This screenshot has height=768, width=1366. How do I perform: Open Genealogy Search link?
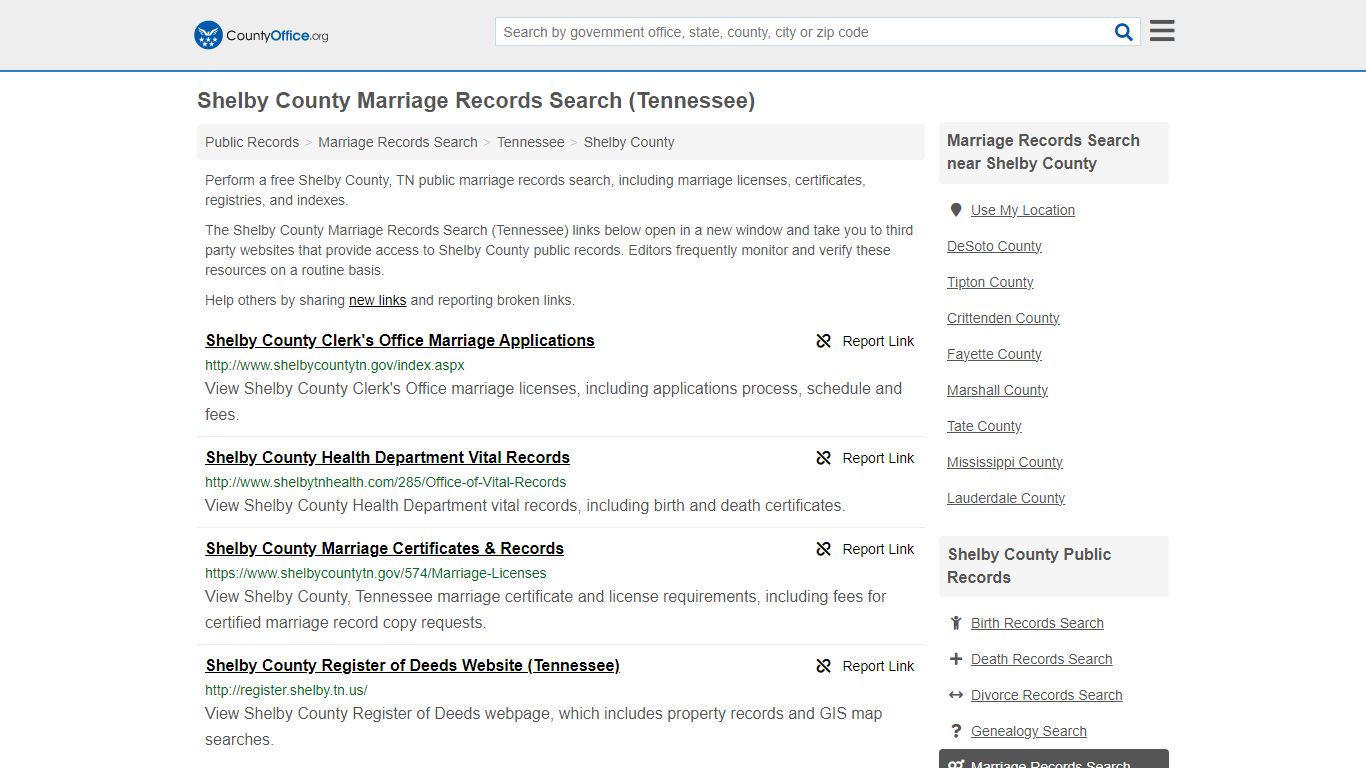click(1029, 731)
